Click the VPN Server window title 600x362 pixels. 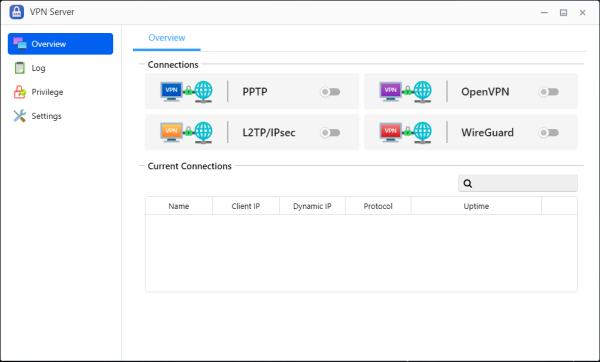52,12
